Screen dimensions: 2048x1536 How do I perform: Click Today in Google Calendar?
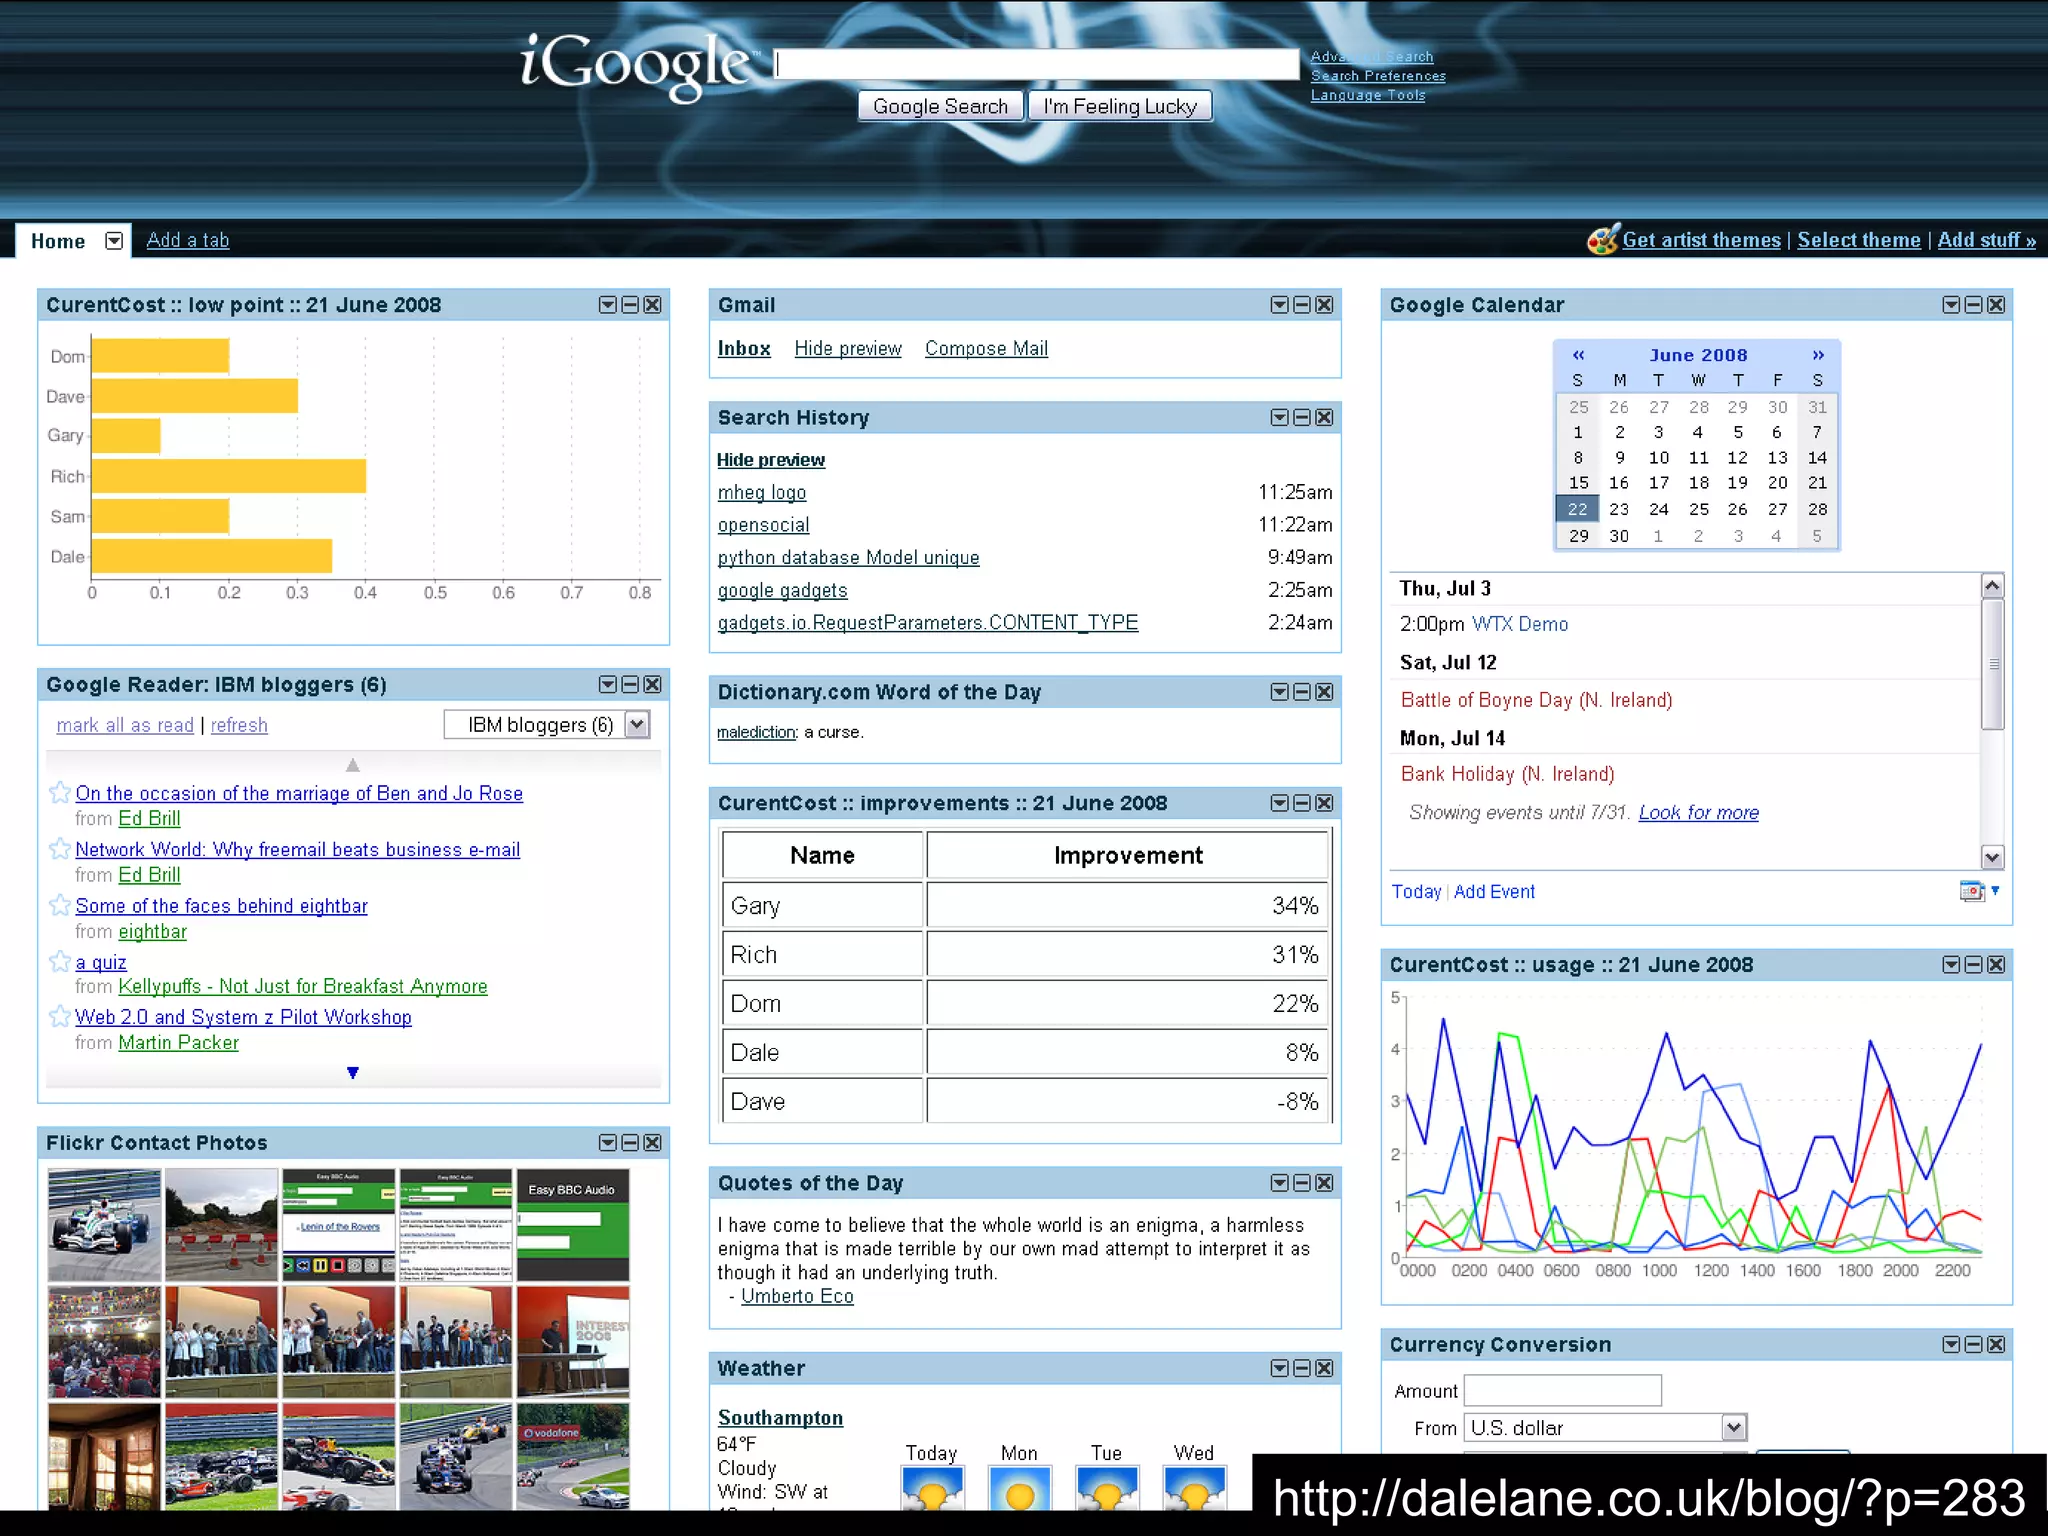click(x=1416, y=891)
